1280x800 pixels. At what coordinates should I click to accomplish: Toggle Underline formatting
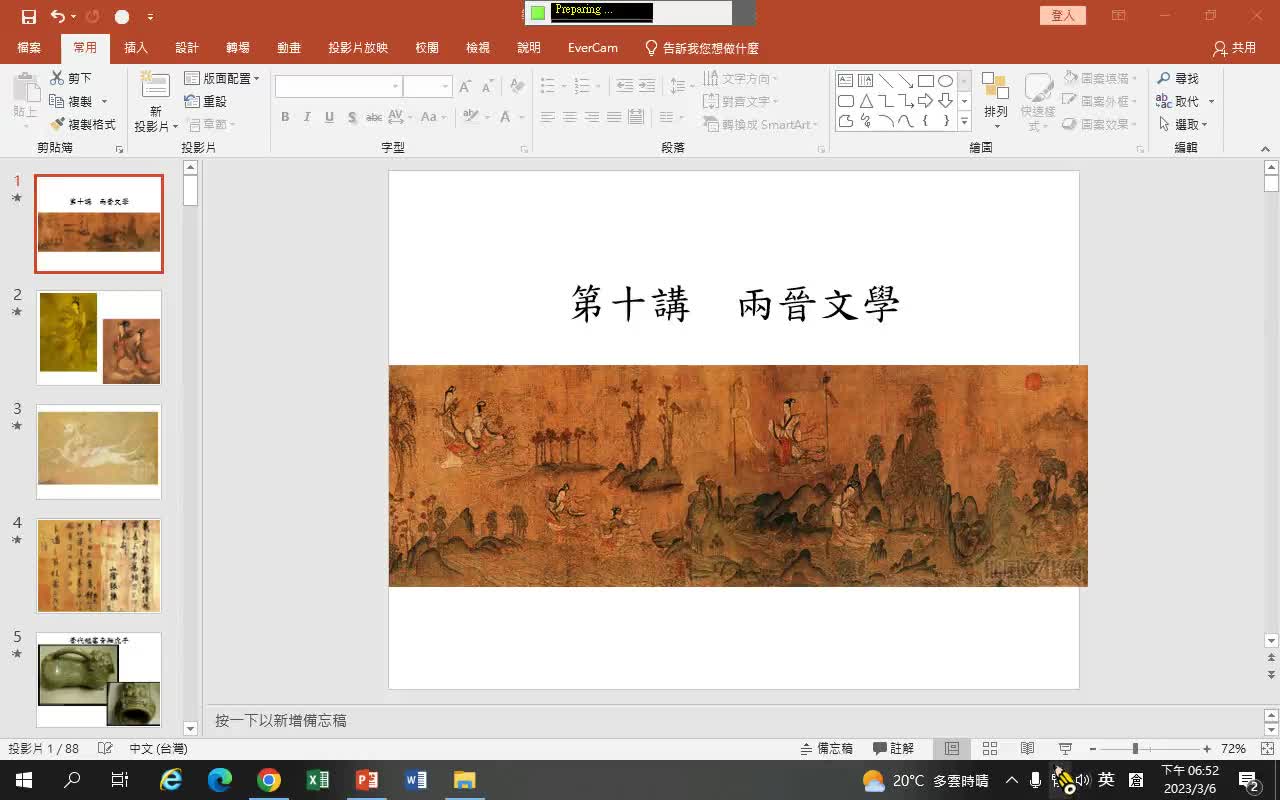click(329, 117)
